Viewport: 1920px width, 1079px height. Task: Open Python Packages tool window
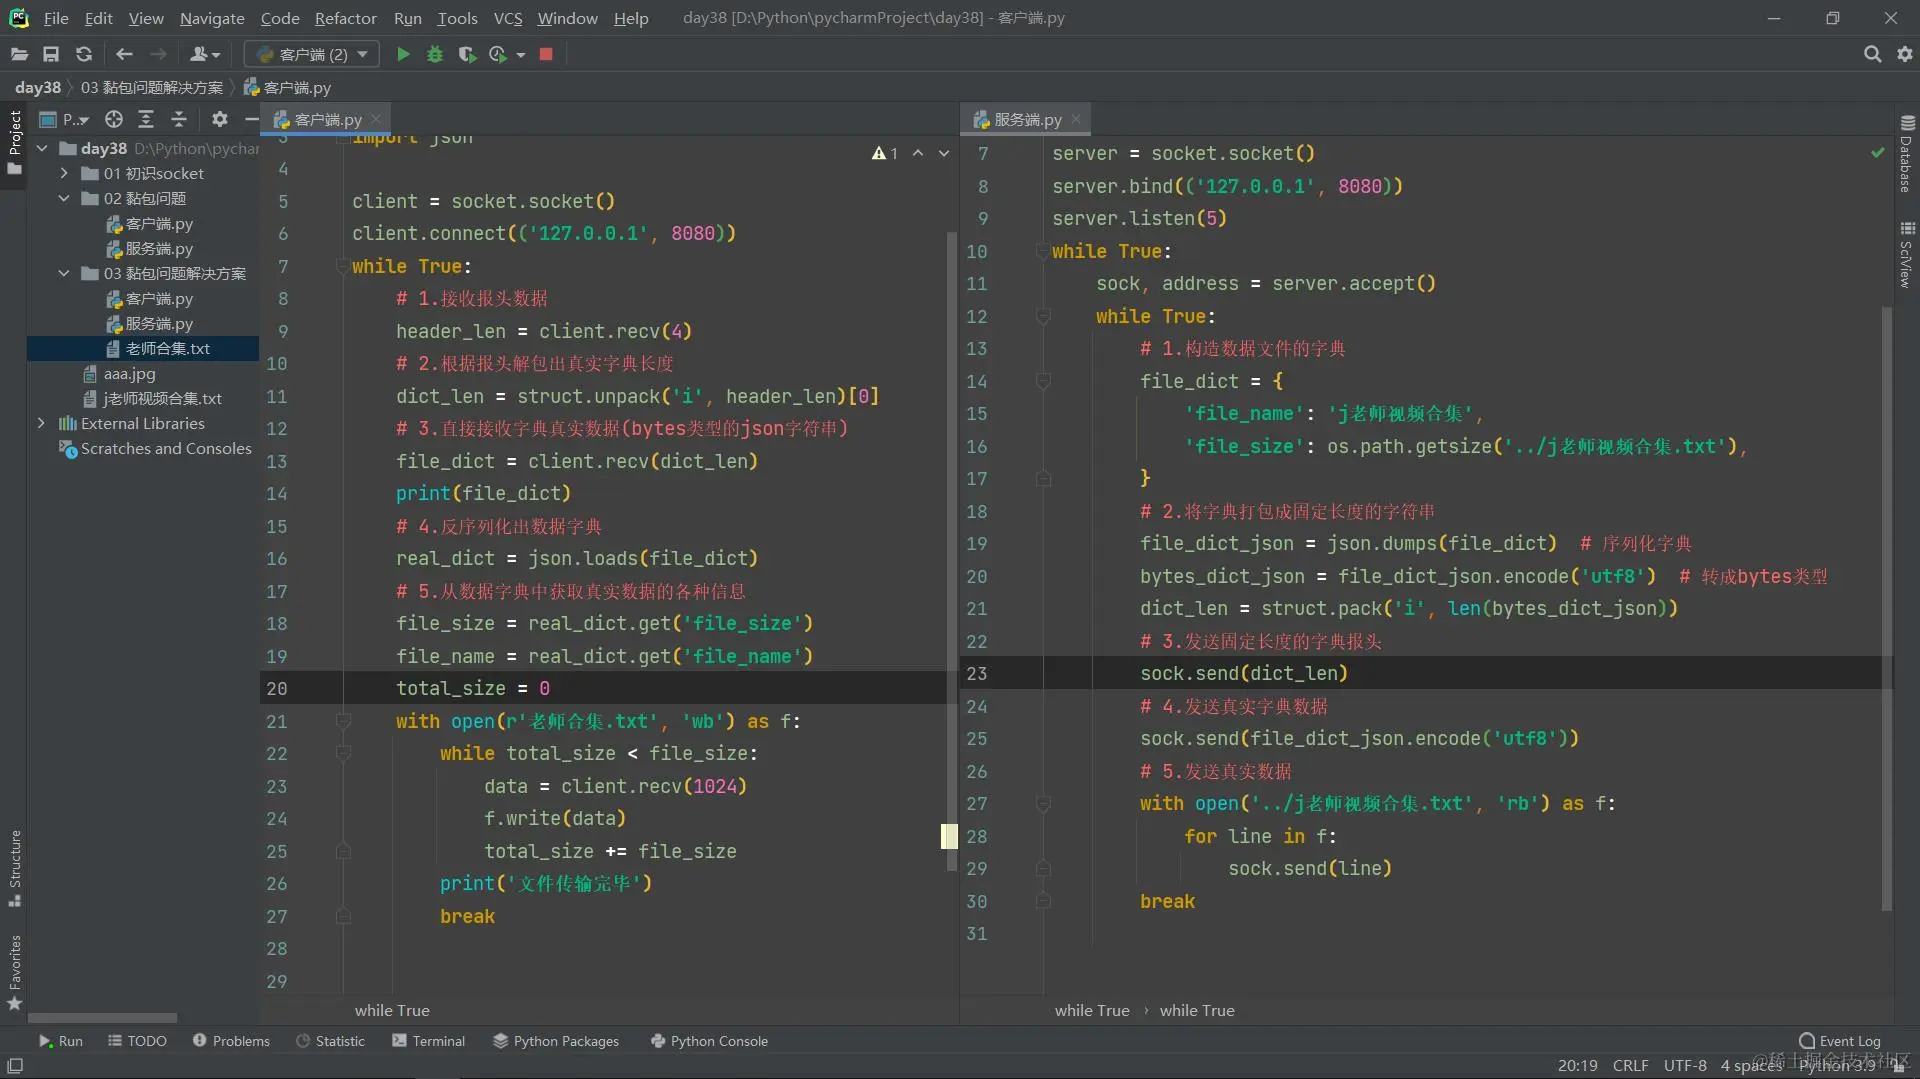click(x=556, y=1041)
